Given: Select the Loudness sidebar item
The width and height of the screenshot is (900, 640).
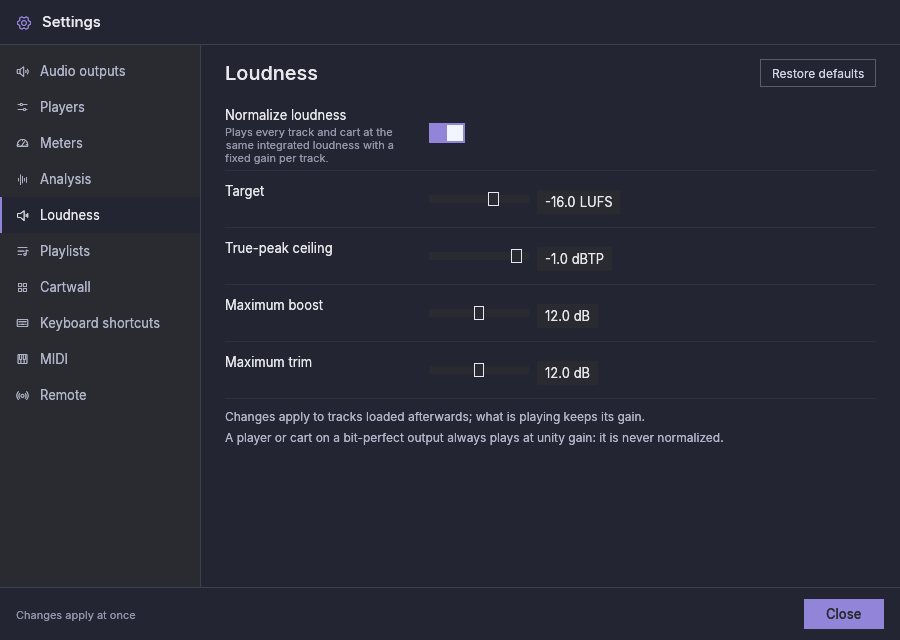Looking at the screenshot, I should click(x=100, y=215).
